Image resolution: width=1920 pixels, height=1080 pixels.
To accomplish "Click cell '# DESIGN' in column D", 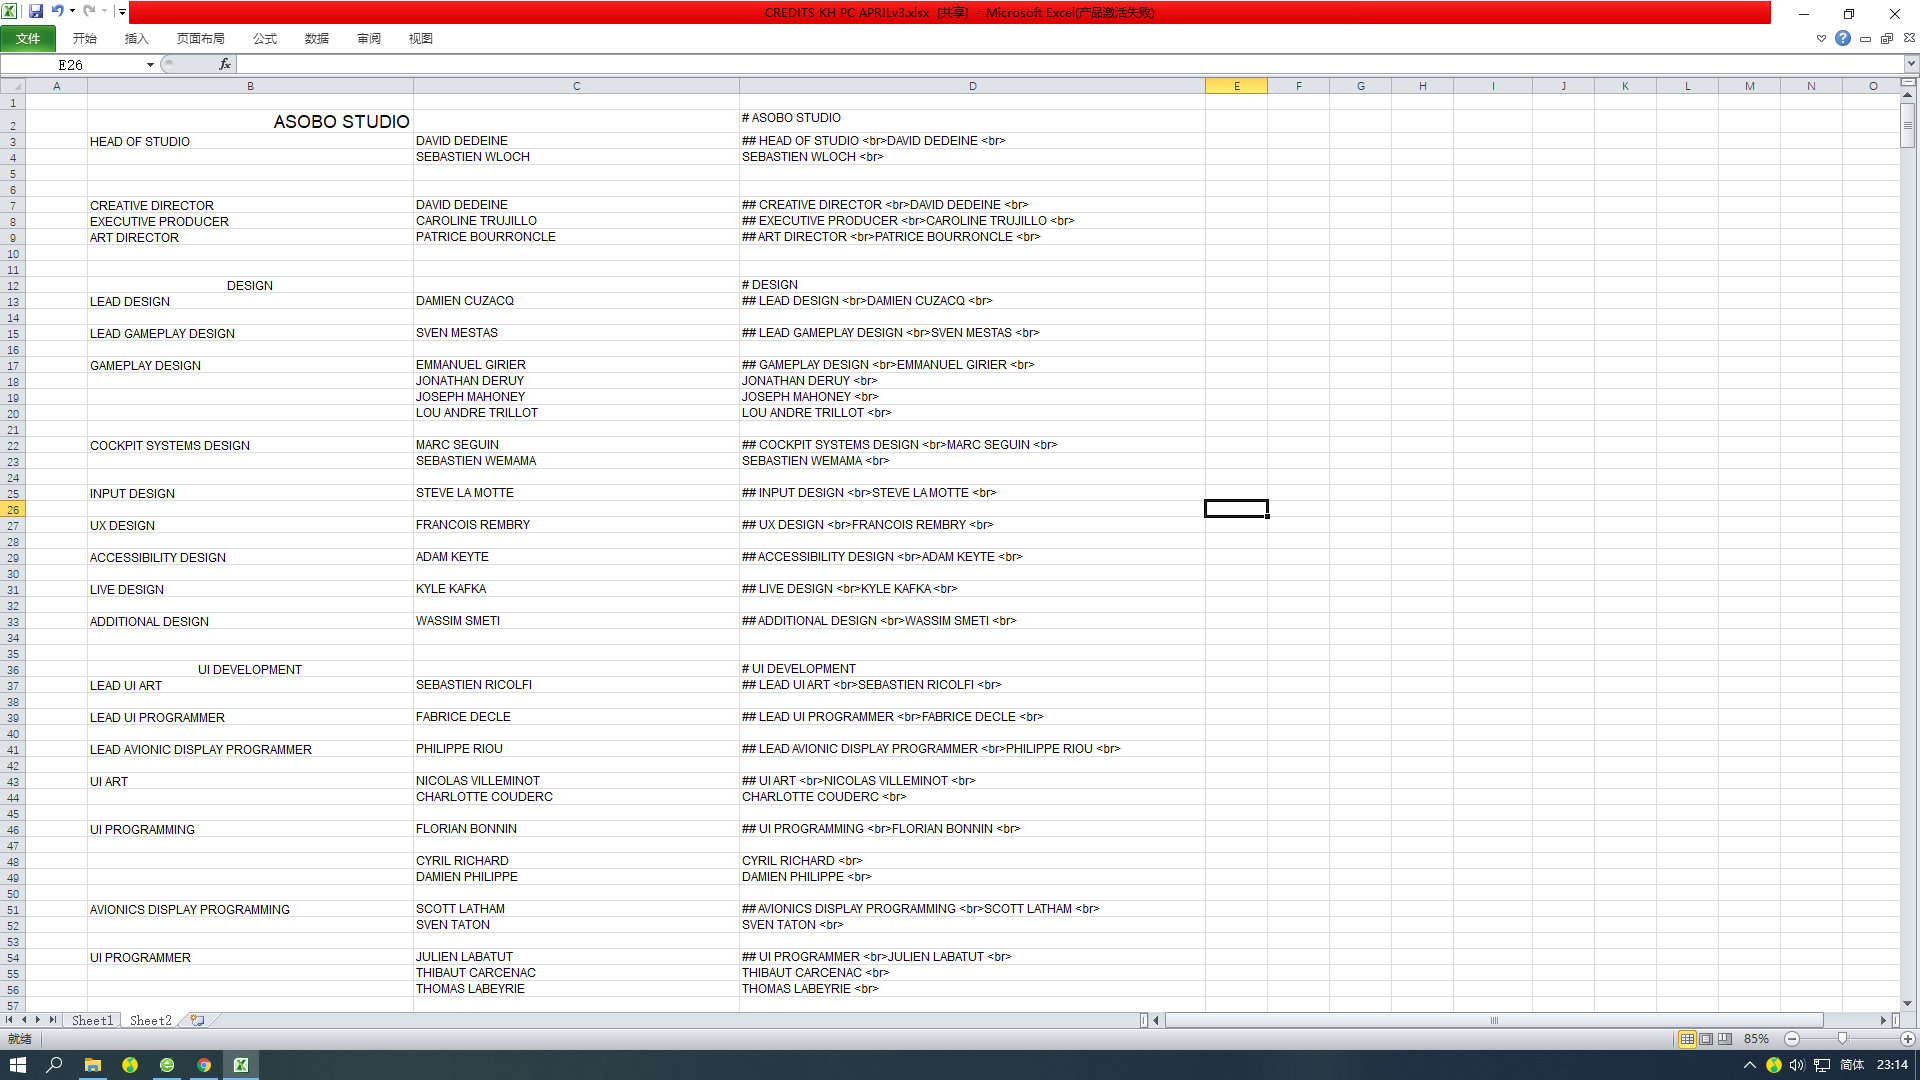I will pyautogui.click(x=972, y=285).
